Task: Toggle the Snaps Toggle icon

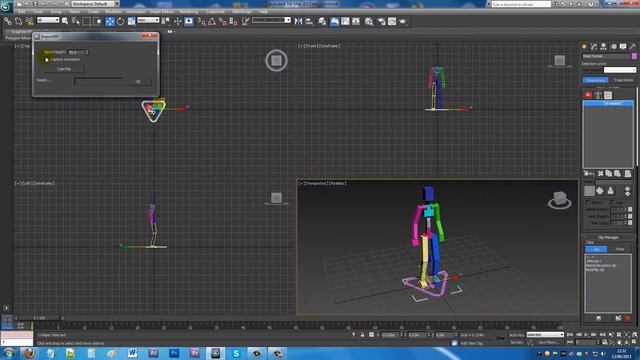Action: click(202, 21)
